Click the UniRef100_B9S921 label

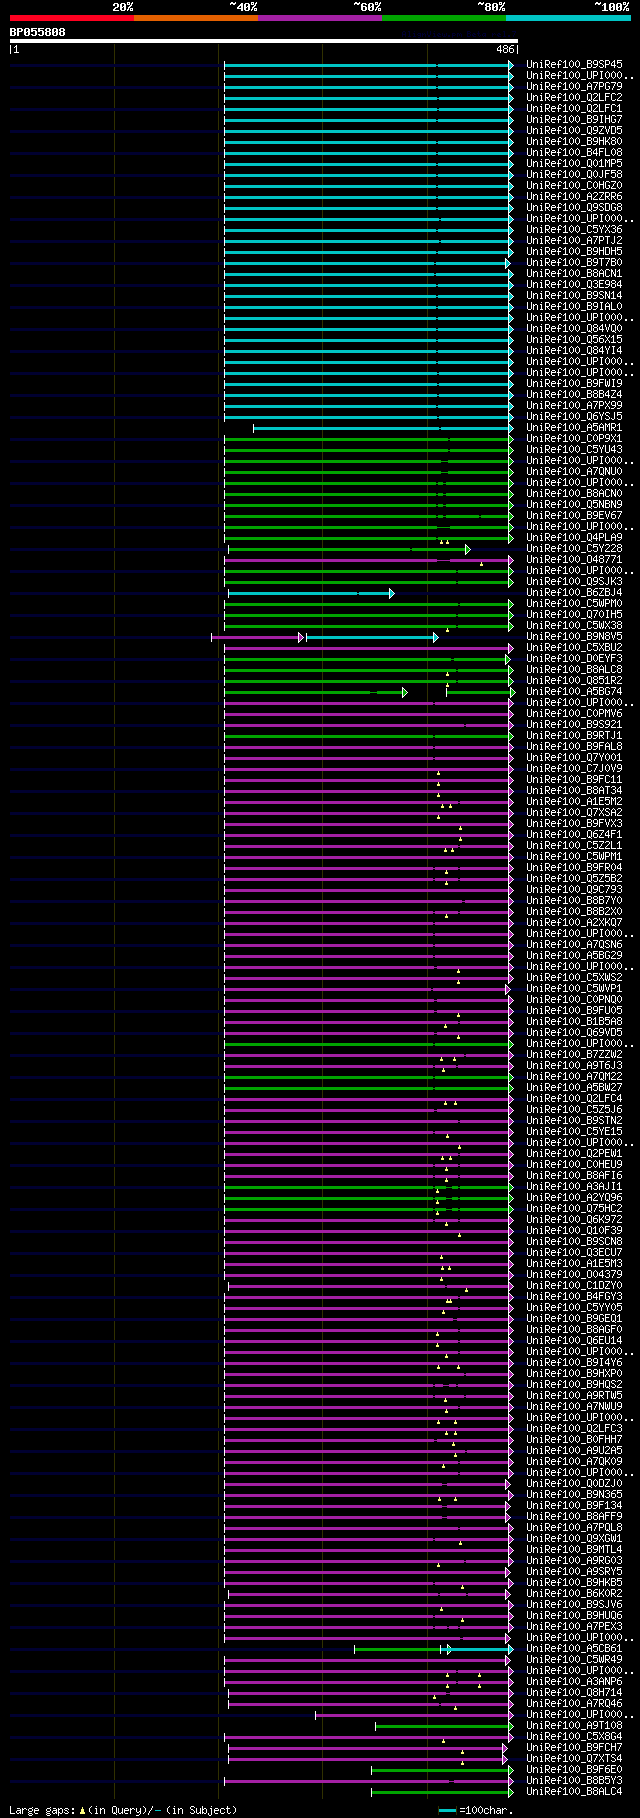click(x=574, y=724)
